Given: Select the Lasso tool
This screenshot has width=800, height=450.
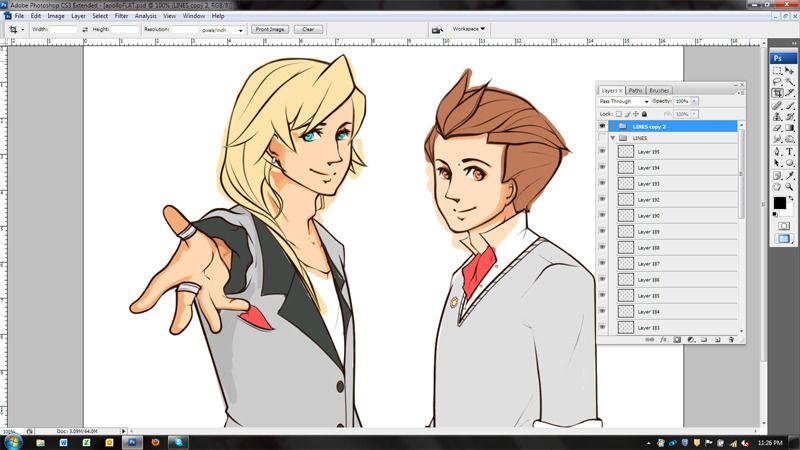Looking at the screenshot, I should pos(777,82).
